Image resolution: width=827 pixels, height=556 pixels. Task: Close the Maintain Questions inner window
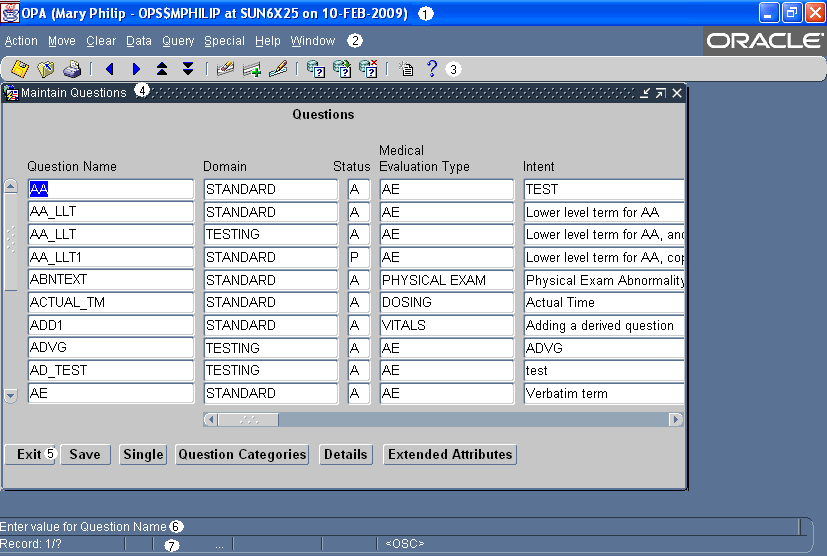(677, 93)
